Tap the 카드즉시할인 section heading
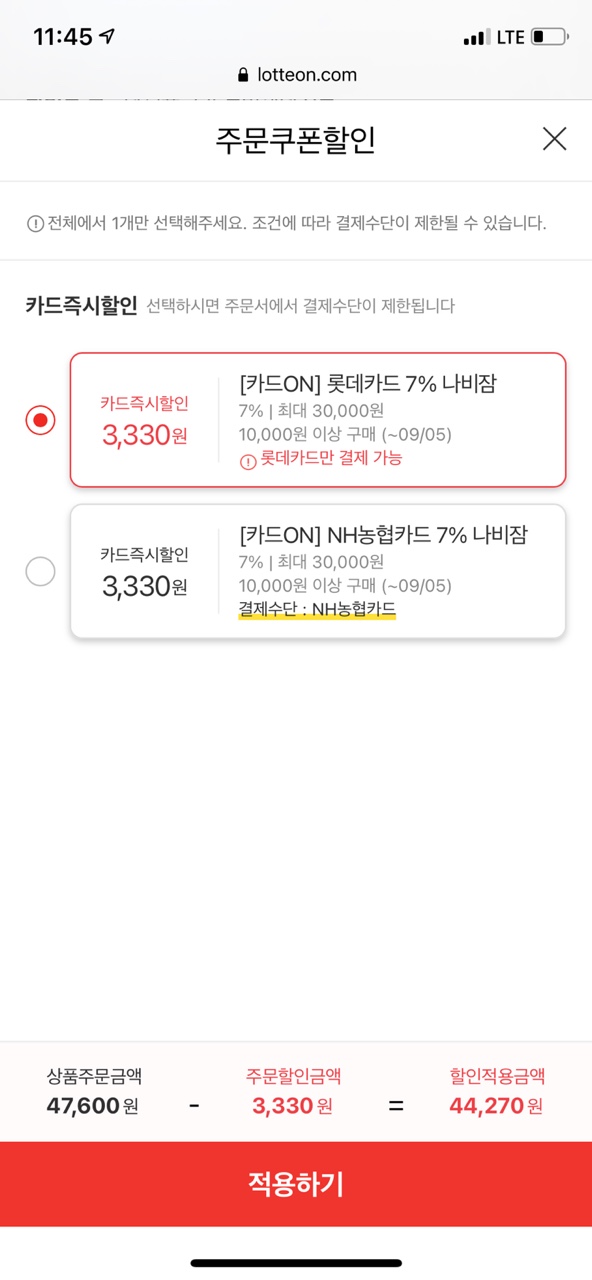This screenshot has height=1280, width=592. 81,306
